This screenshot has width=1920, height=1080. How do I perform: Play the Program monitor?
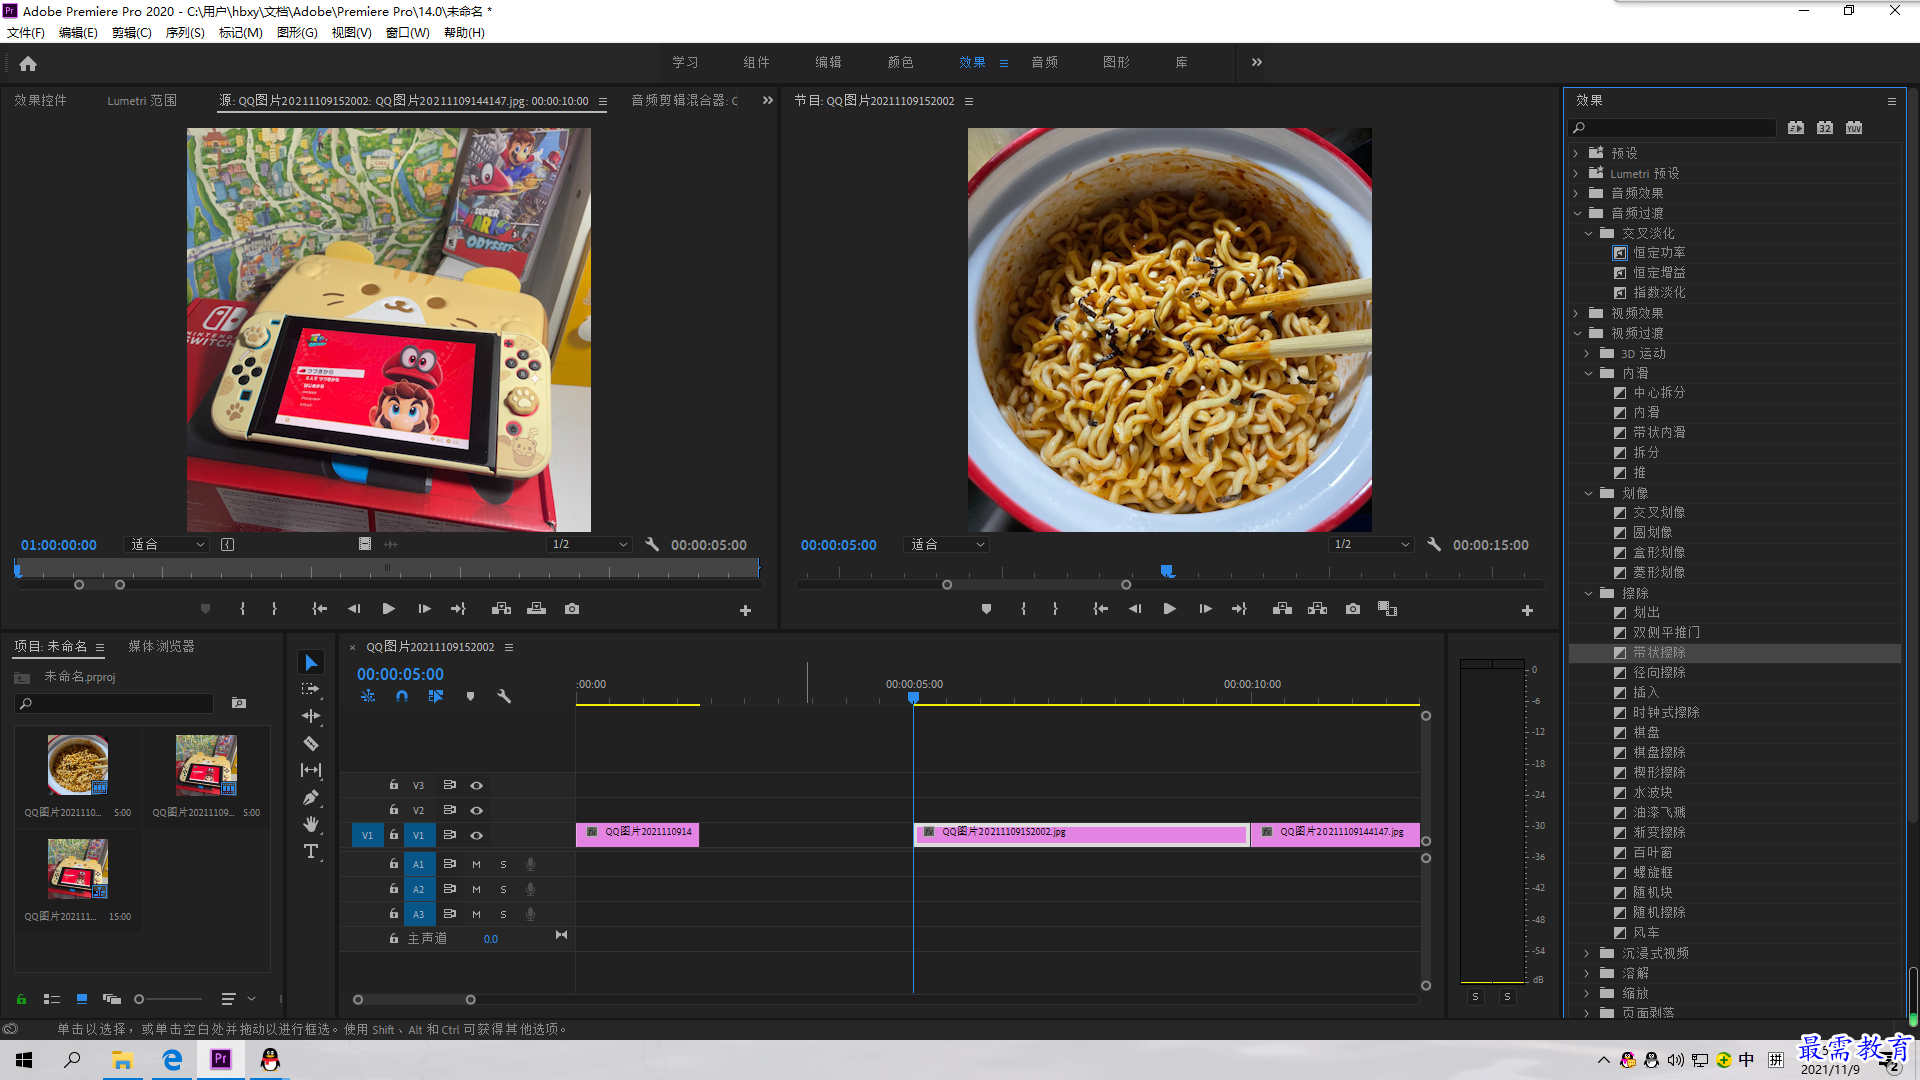point(1169,609)
